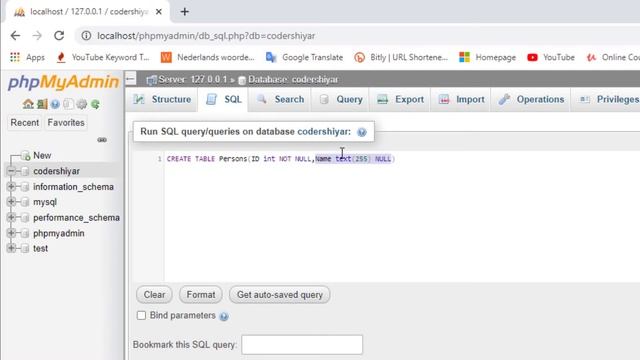Open the Search tab

point(280,100)
